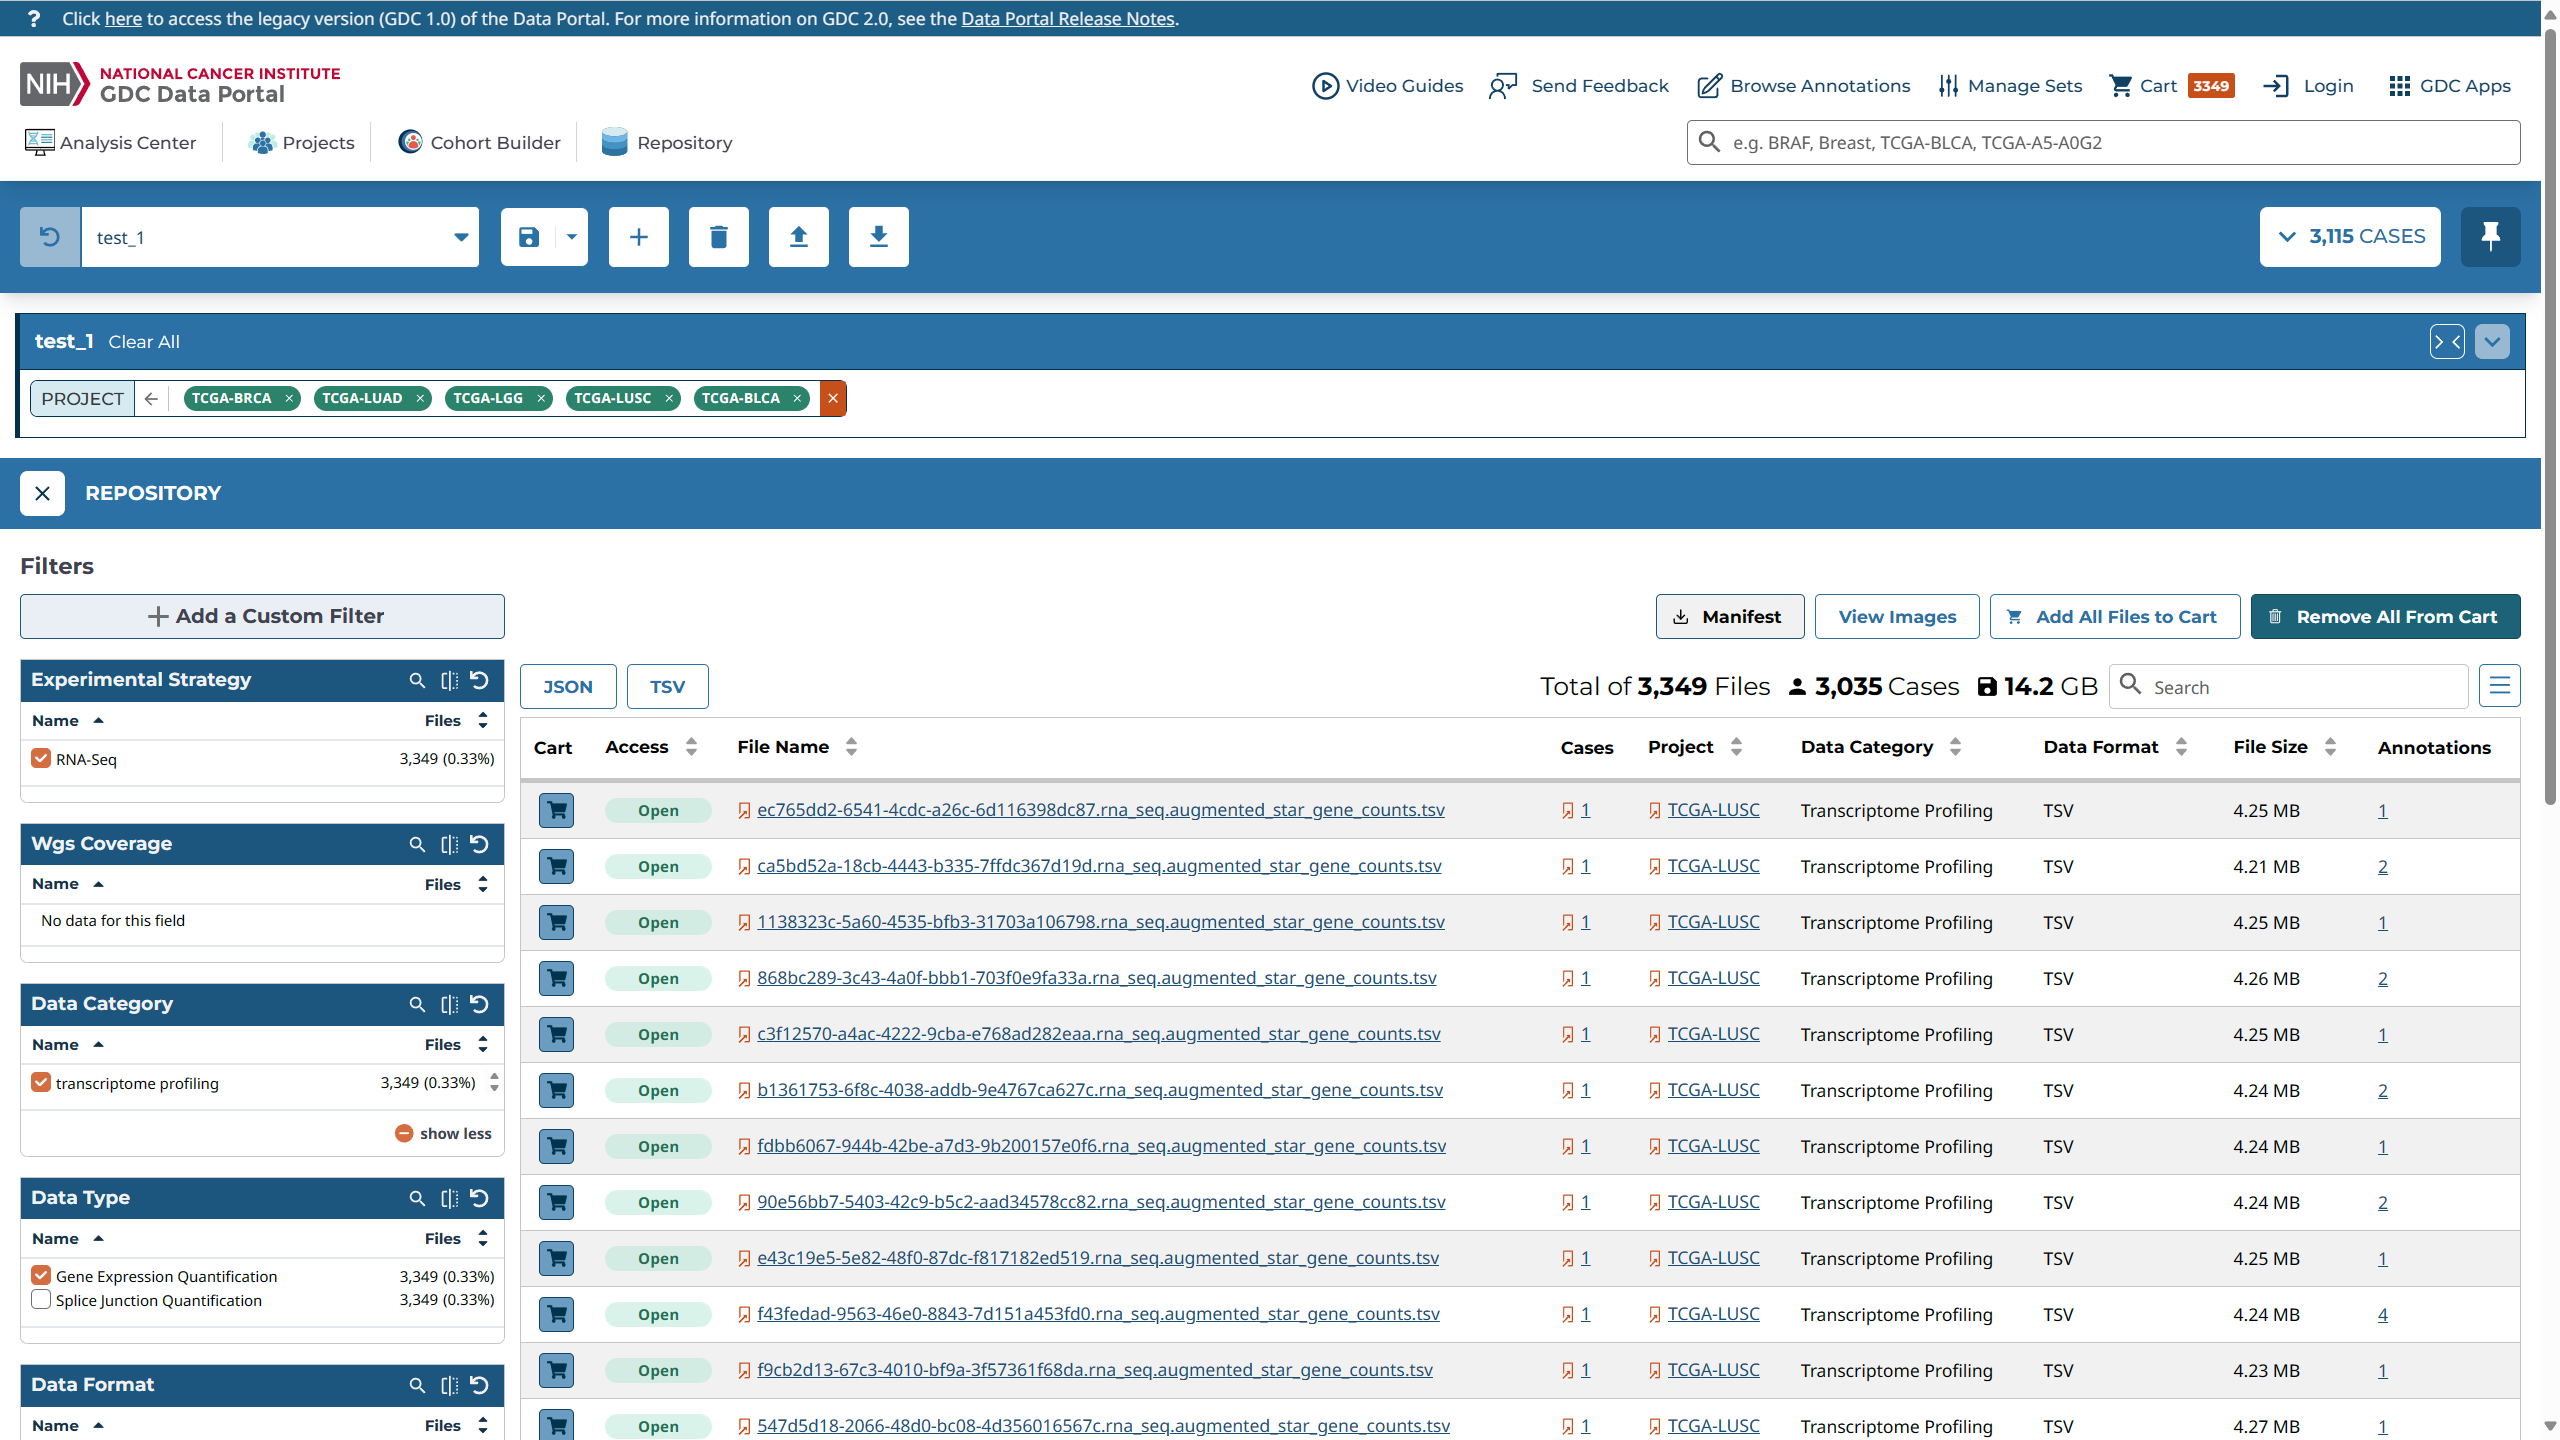The width and height of the screenshot is (2560, 1440).
Task: Open the Cohort Builder tab
Action: point(479,143)
